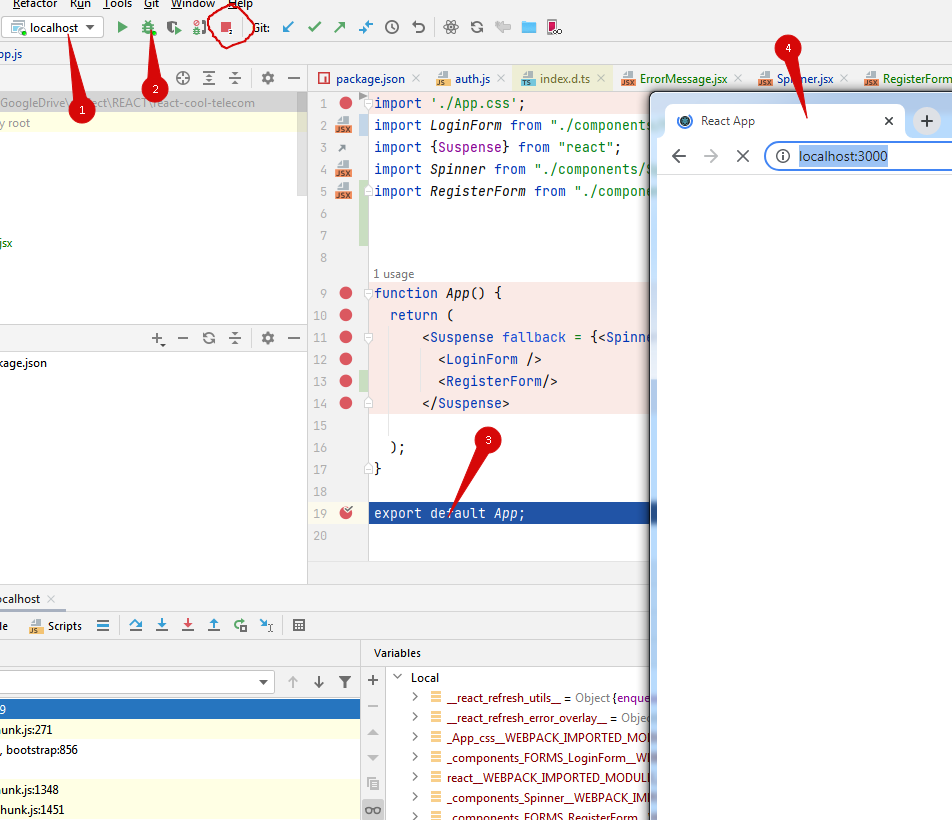Open a new Chrome tab

tap(927, 121)
